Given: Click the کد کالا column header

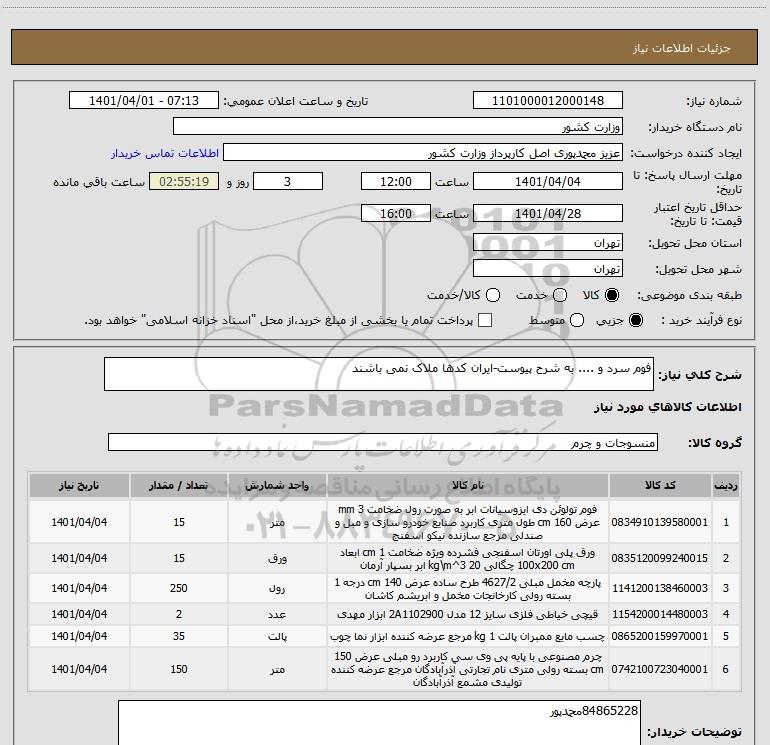Looking at the screenshot, I should [660, 486].
